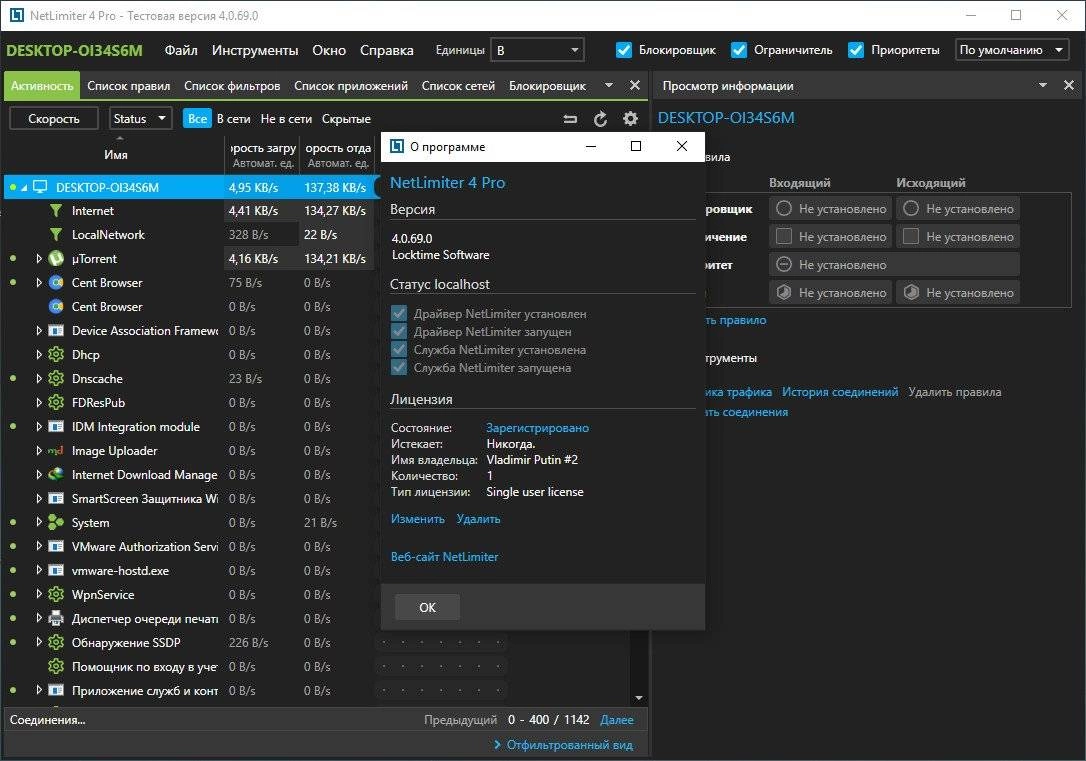The height and width of the screenshot is (761, 1086).
Task: Toggle the Ограничитель checkbox
Action: 739,50
